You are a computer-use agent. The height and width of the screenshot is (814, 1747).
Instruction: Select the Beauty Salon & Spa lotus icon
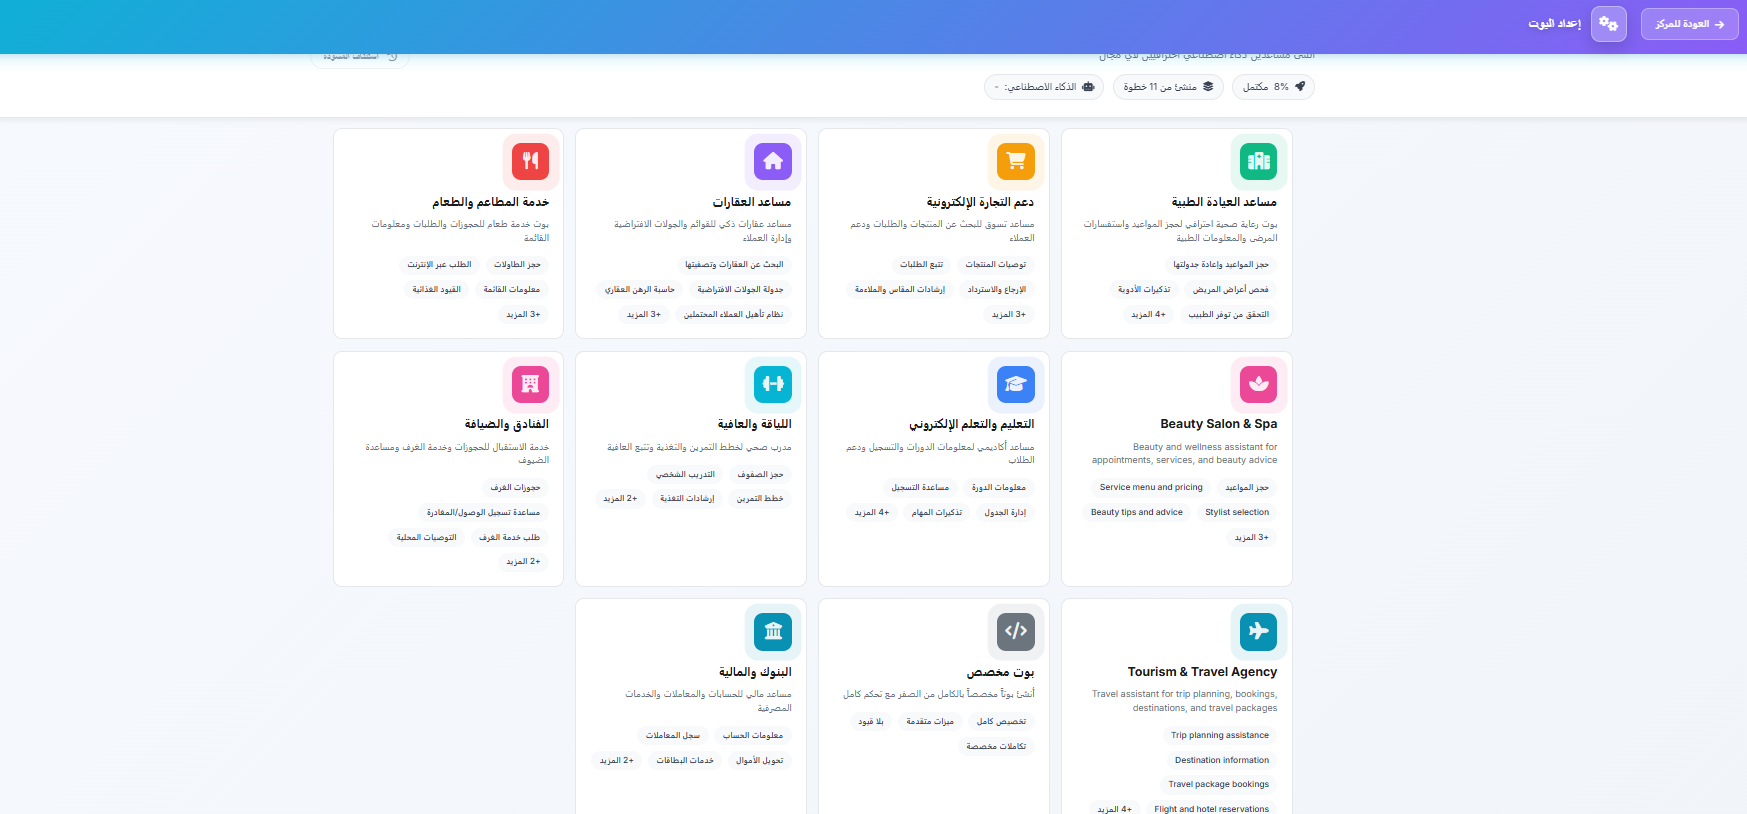pos(1258,384)
